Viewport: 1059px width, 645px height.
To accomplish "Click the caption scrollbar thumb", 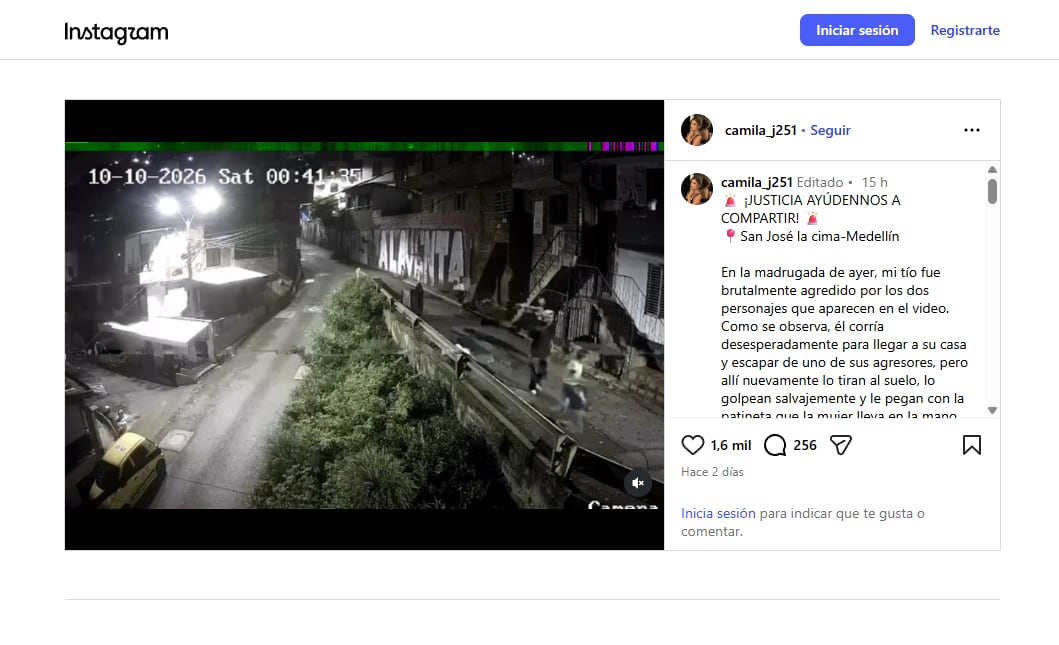I will pos(992,191).
